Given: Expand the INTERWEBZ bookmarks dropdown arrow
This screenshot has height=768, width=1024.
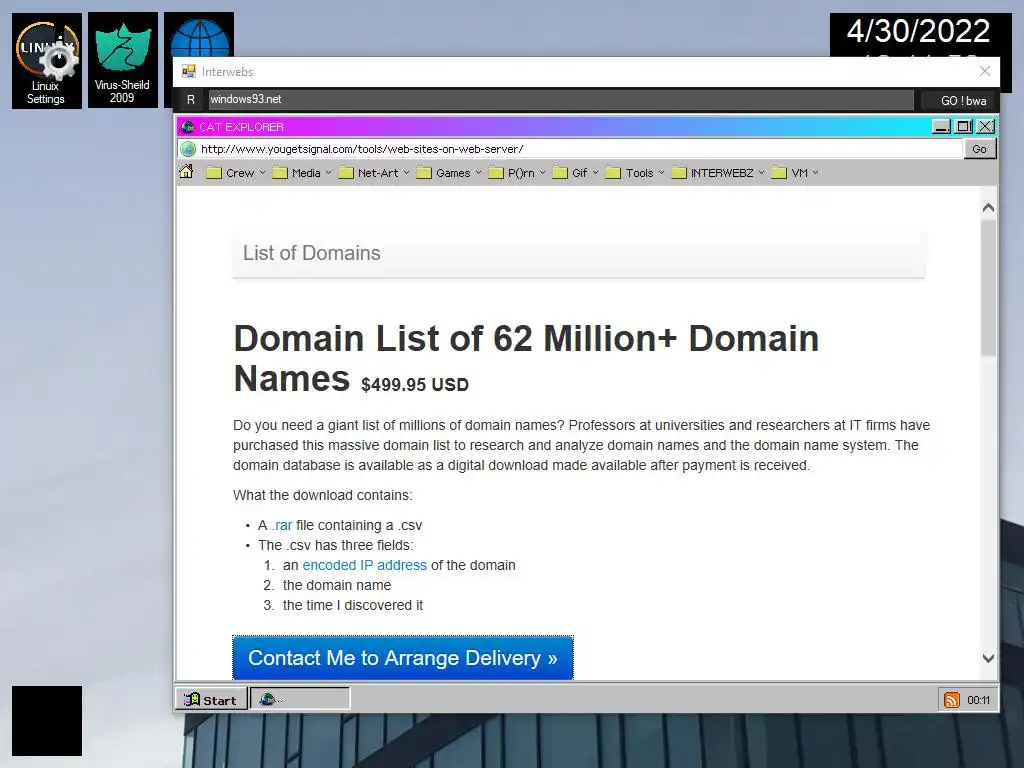Looking at the screenshot, I should click(761, 173).
